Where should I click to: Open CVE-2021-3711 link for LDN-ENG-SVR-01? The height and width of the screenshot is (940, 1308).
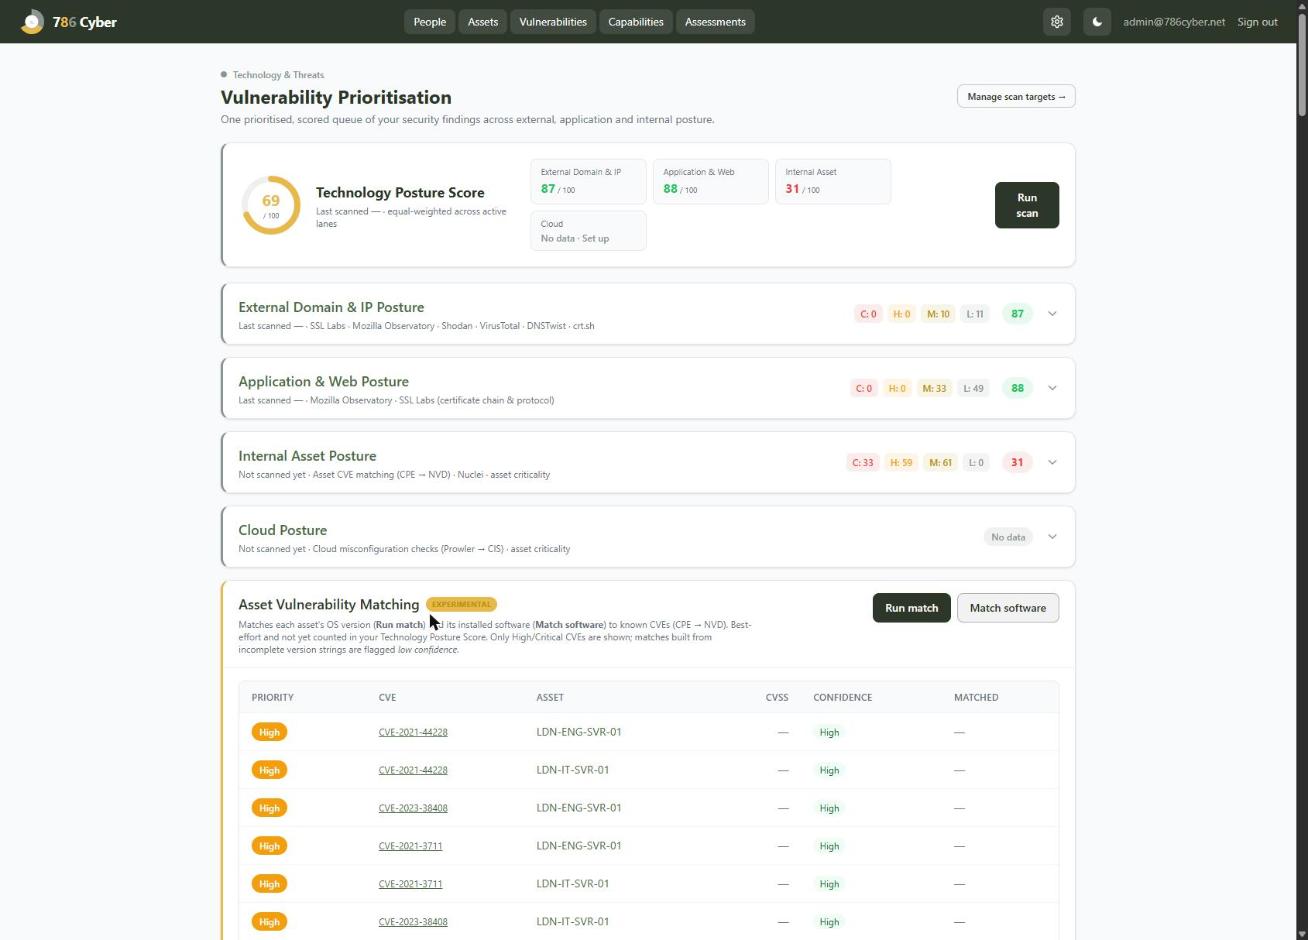(x=410, y=846)
